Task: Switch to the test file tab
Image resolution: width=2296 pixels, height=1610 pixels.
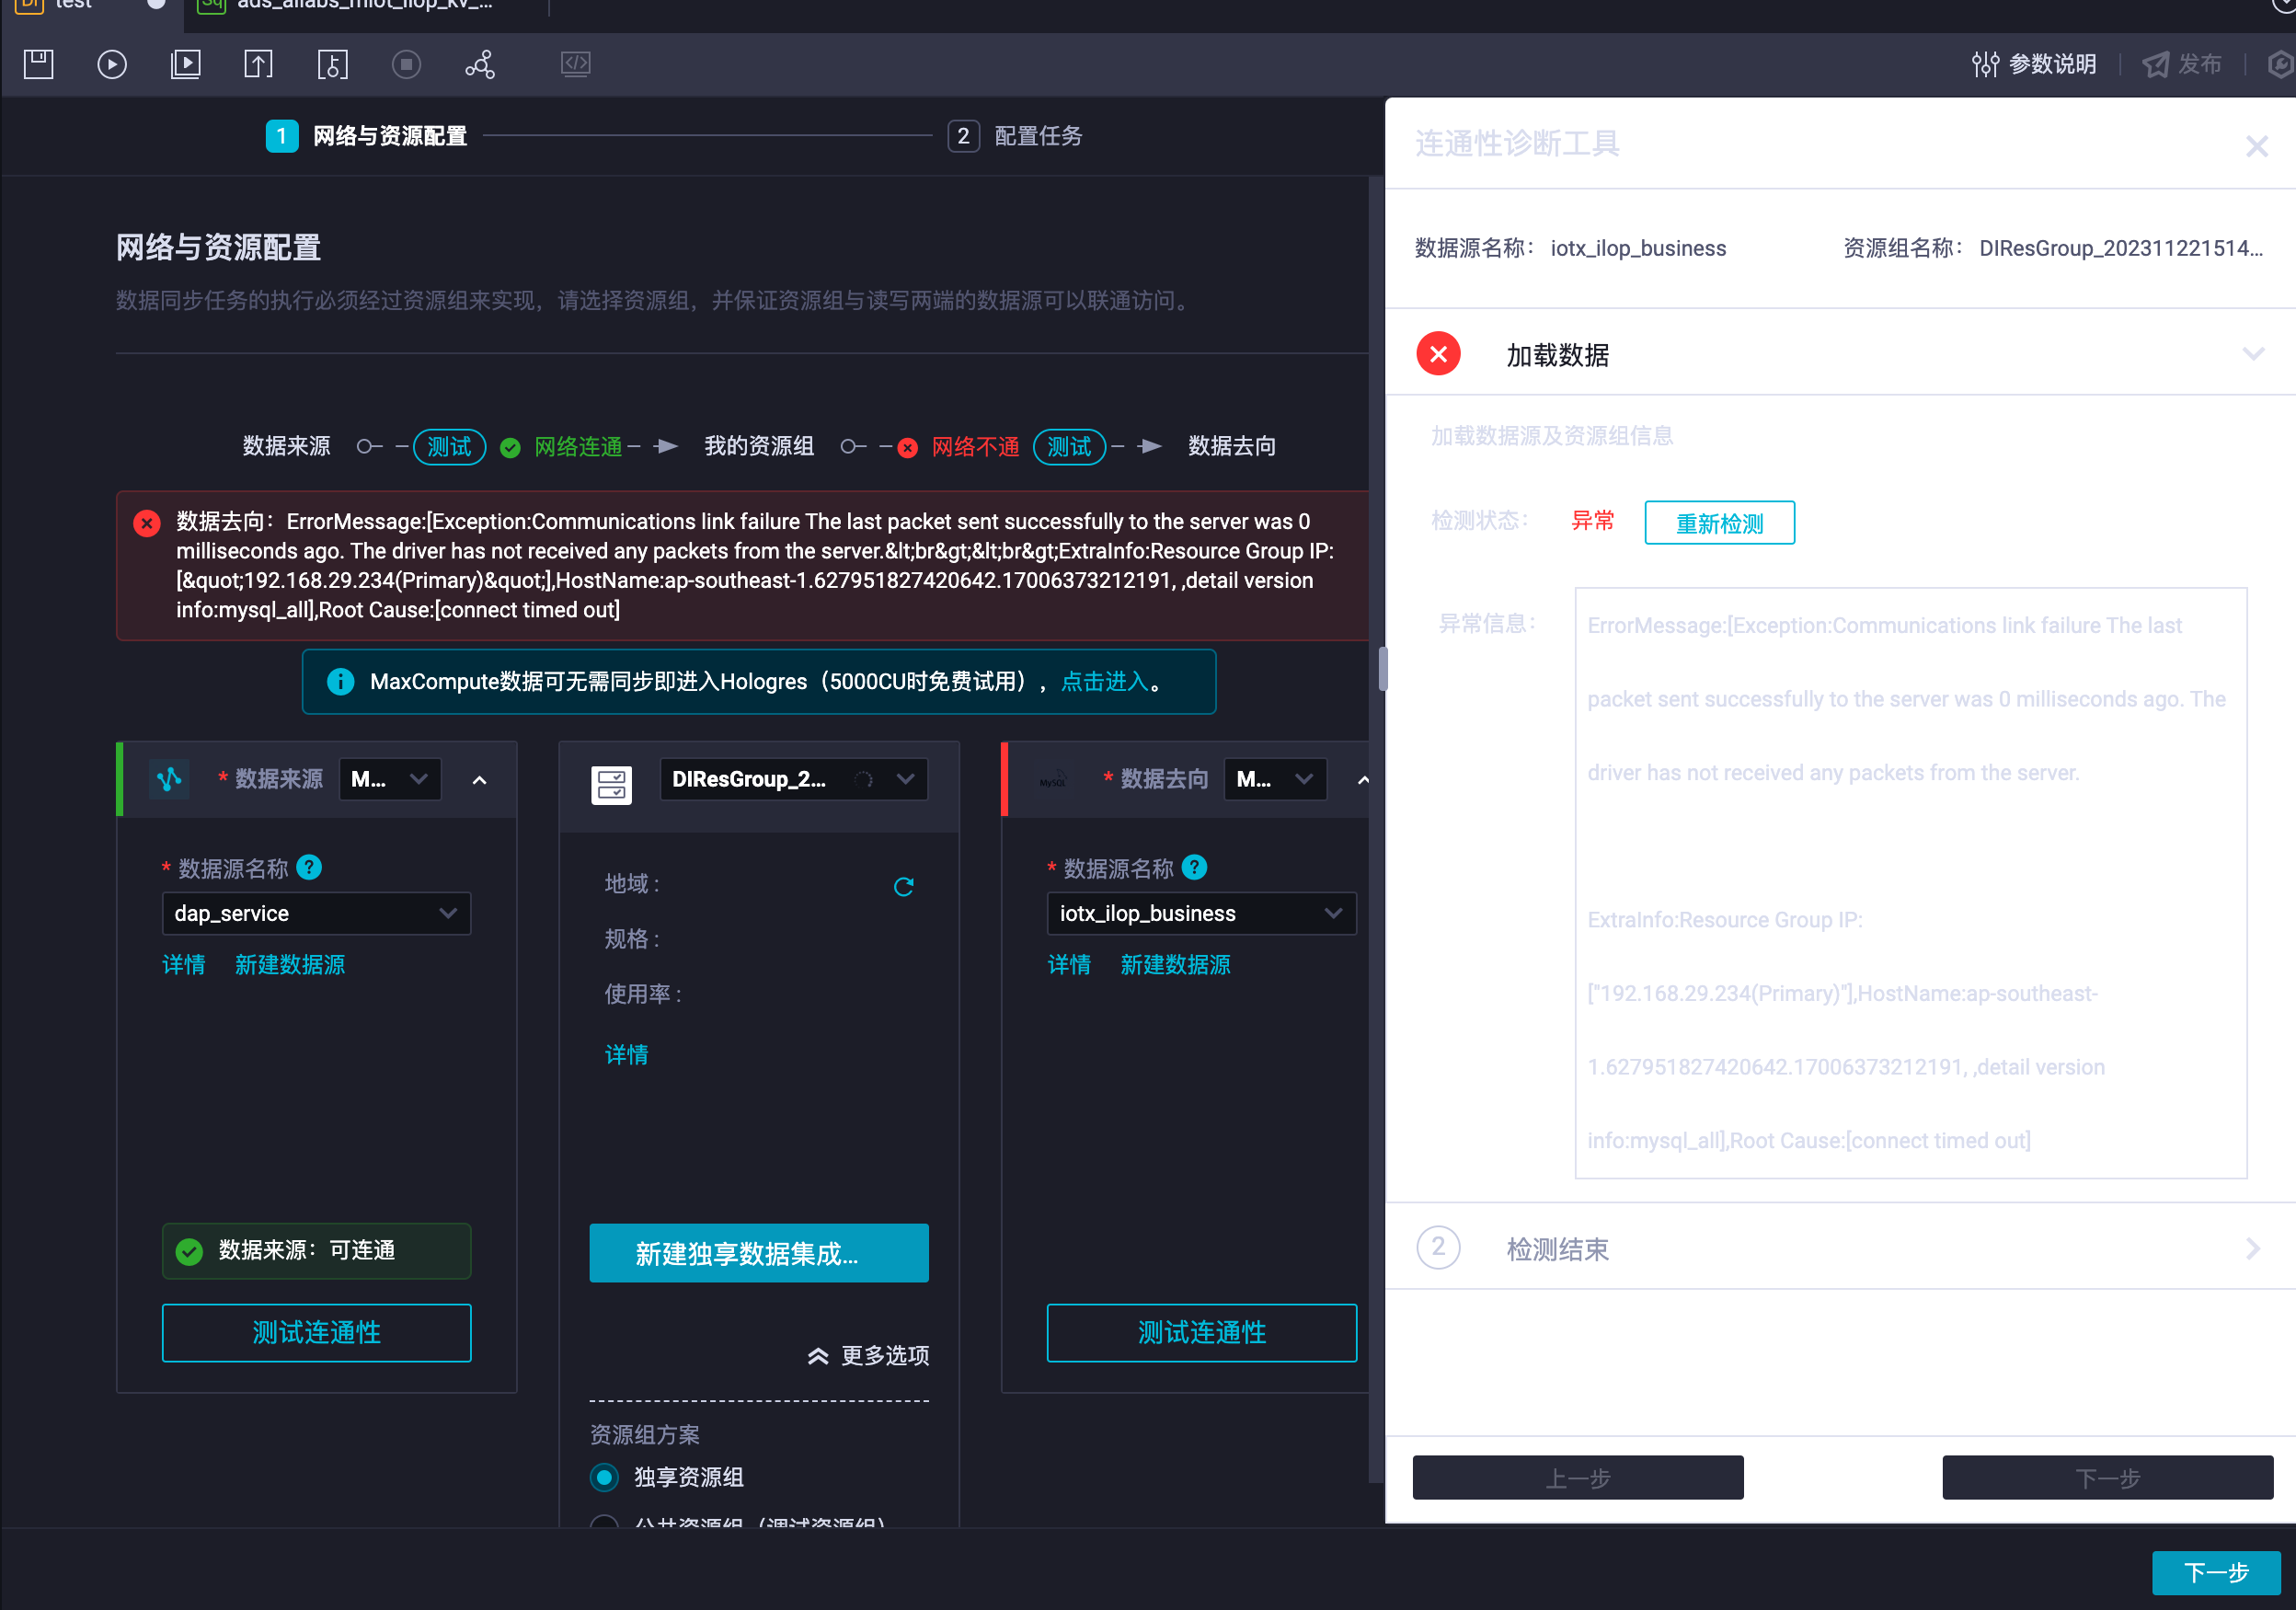Action: tap(90, 8)
